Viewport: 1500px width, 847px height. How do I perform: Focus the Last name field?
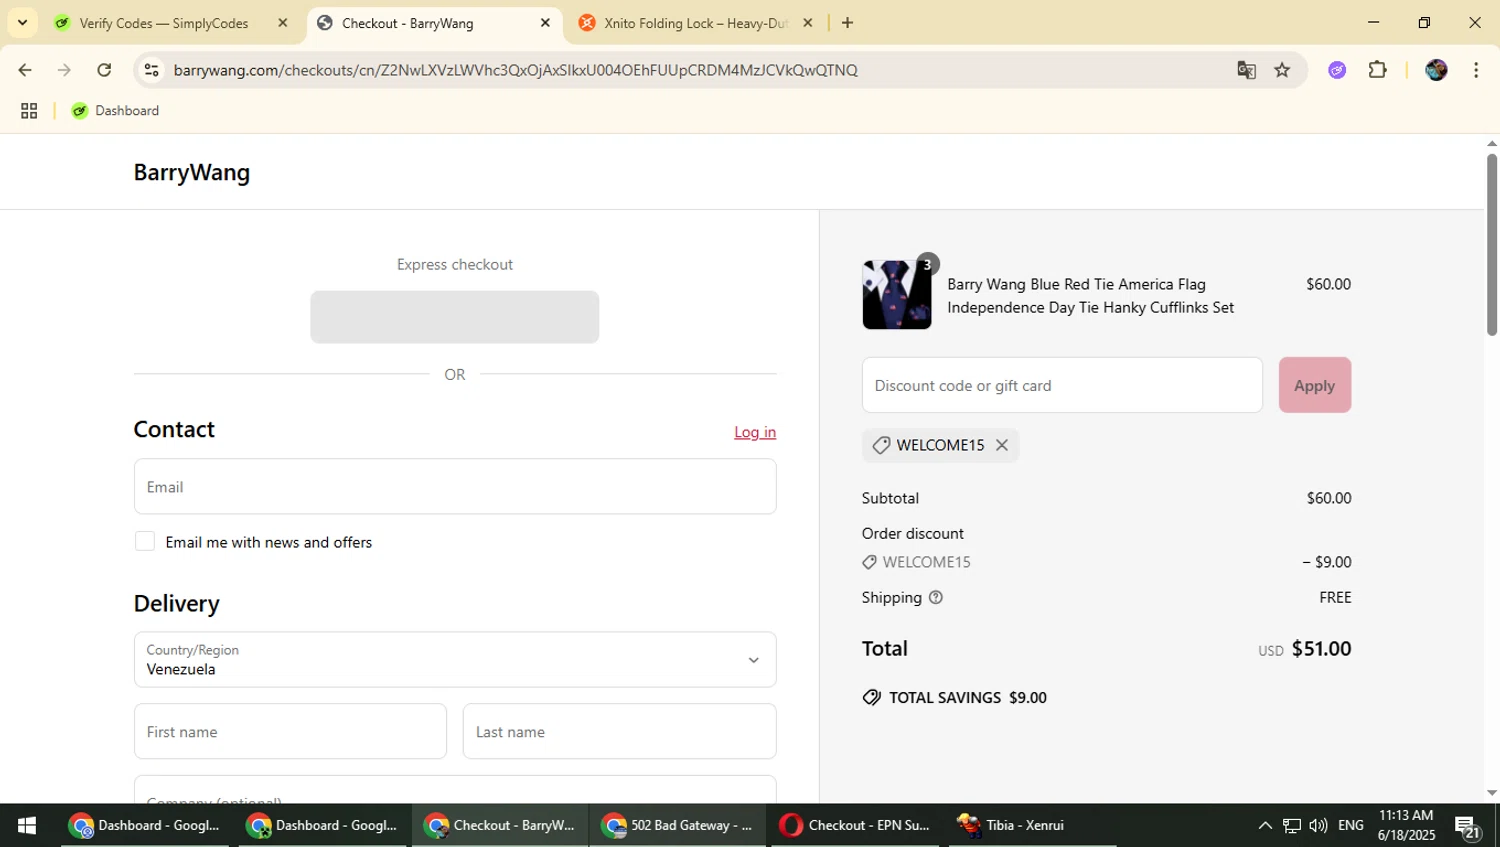pos(619,731)
